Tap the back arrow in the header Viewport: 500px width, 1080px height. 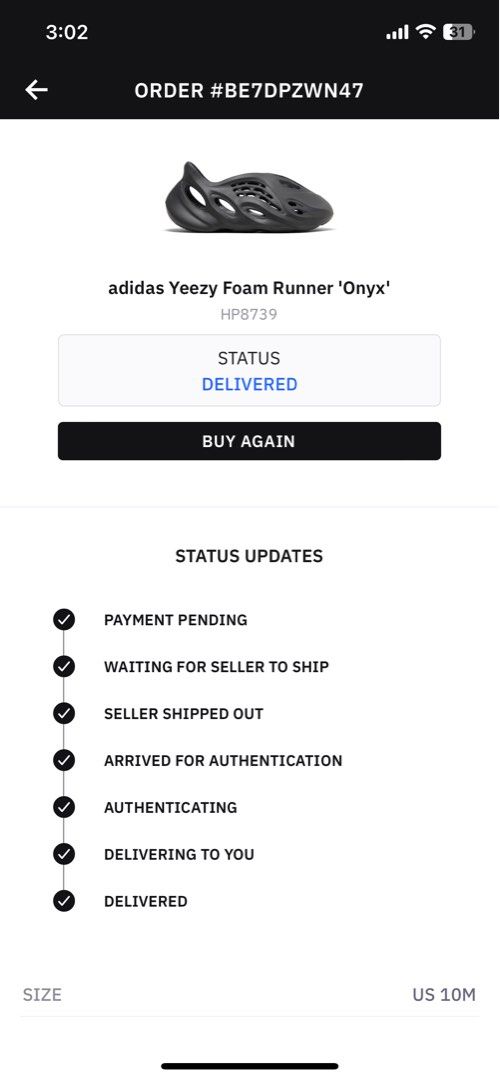tap(37, 90)
